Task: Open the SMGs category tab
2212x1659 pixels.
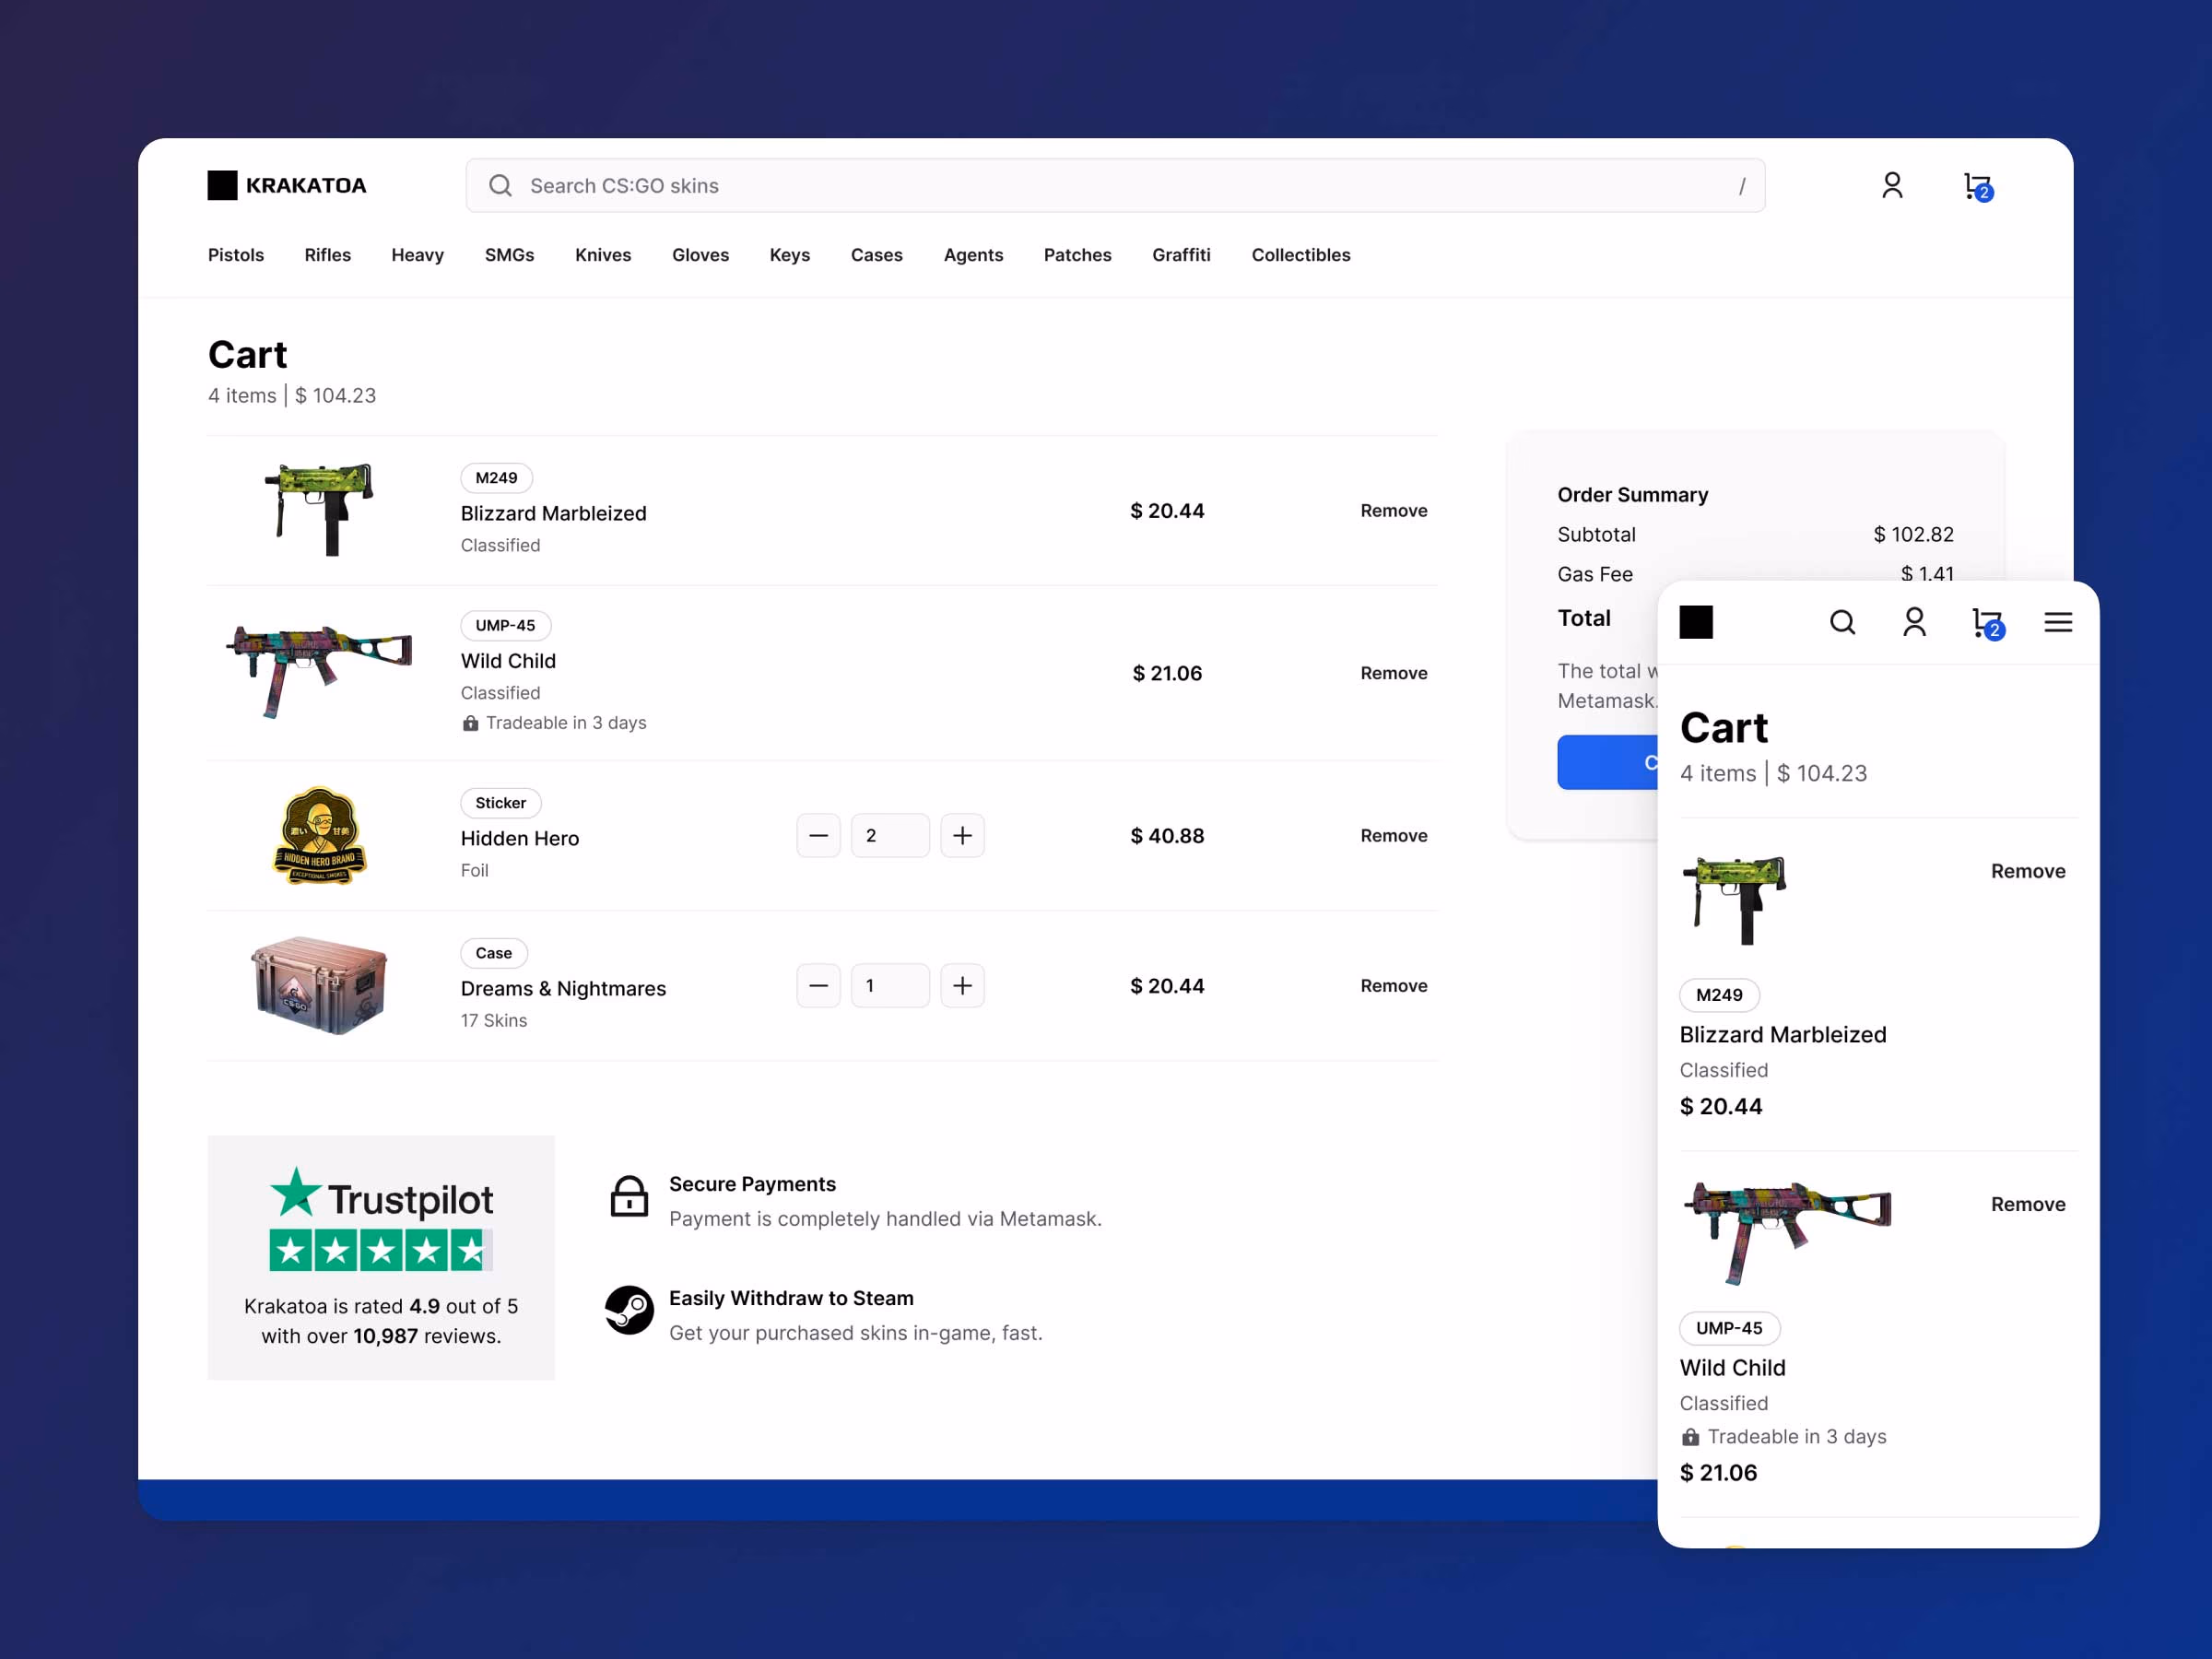Action: (x=509, y=255)
